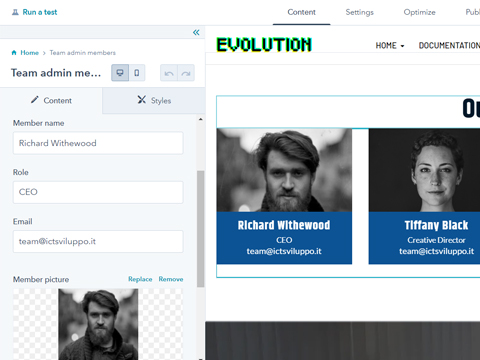Click the EVOLUTION logo in preview

coord(264,45)
